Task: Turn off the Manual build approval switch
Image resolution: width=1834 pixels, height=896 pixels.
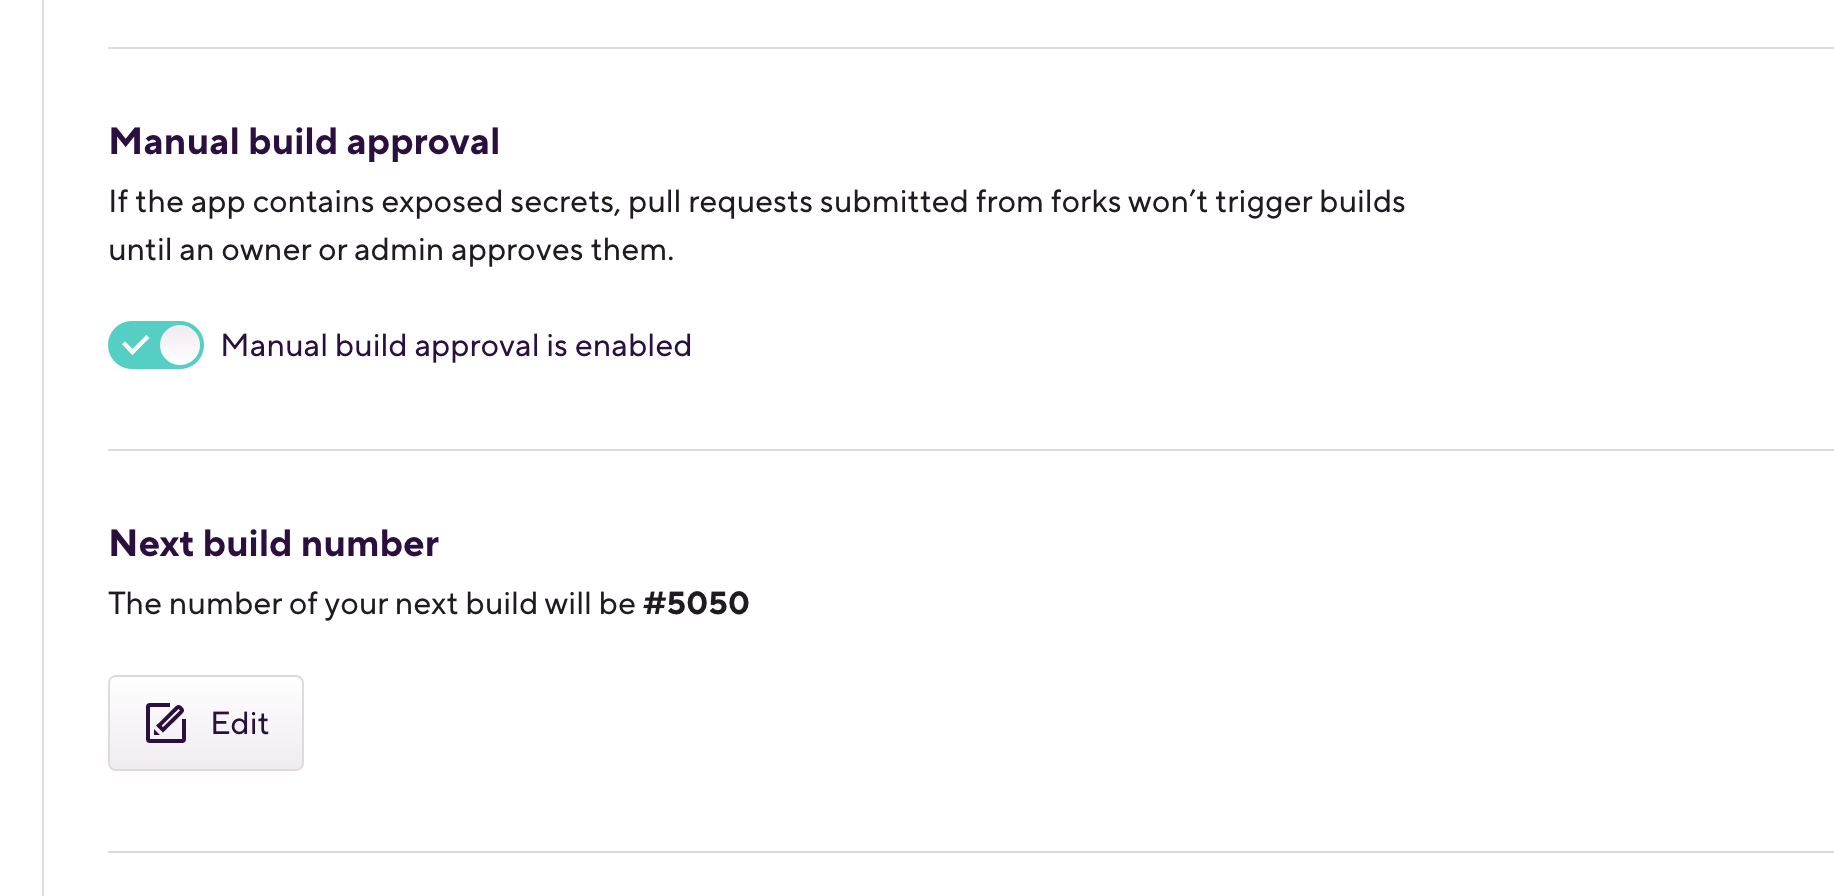Action: tap(155, 345)
